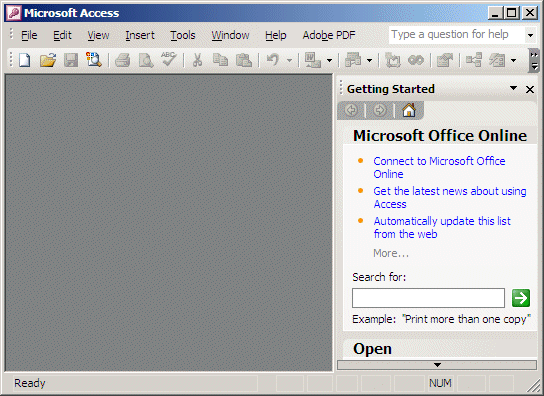
Task: Open the Window menu
Action: tap(230, 35)
